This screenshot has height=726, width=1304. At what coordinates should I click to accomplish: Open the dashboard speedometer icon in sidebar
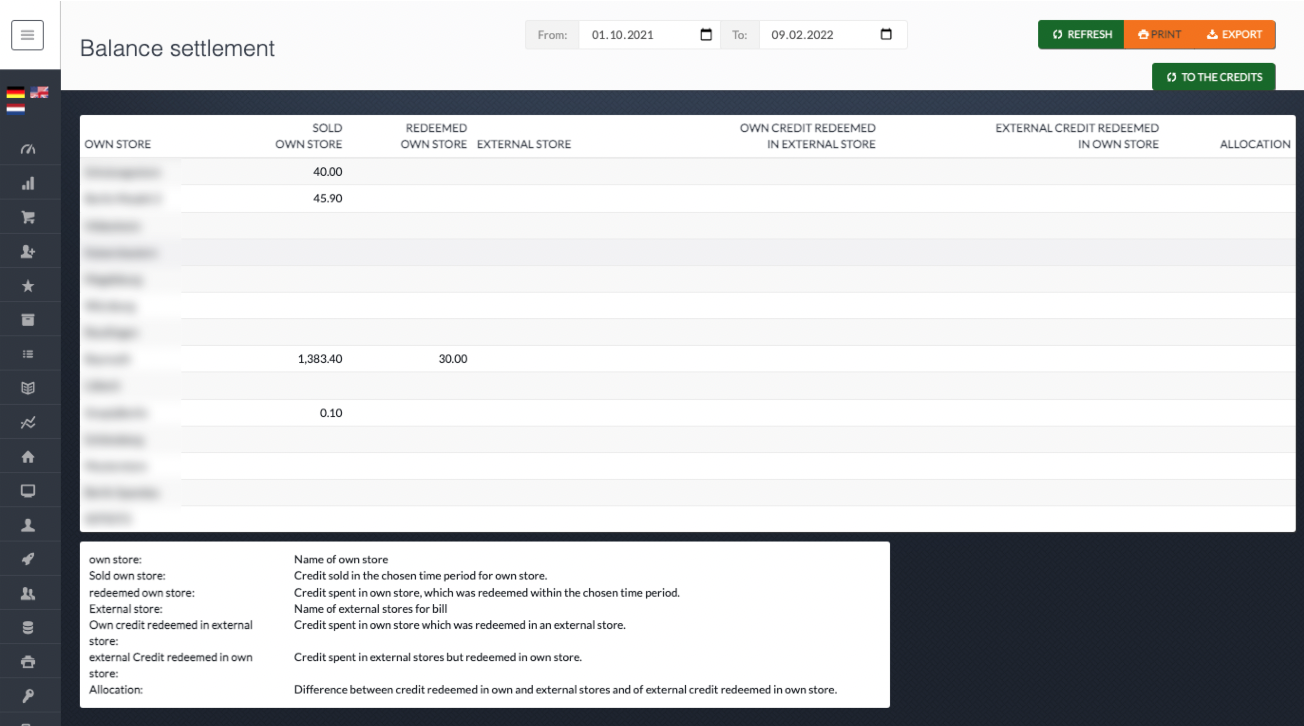point(29,150)
